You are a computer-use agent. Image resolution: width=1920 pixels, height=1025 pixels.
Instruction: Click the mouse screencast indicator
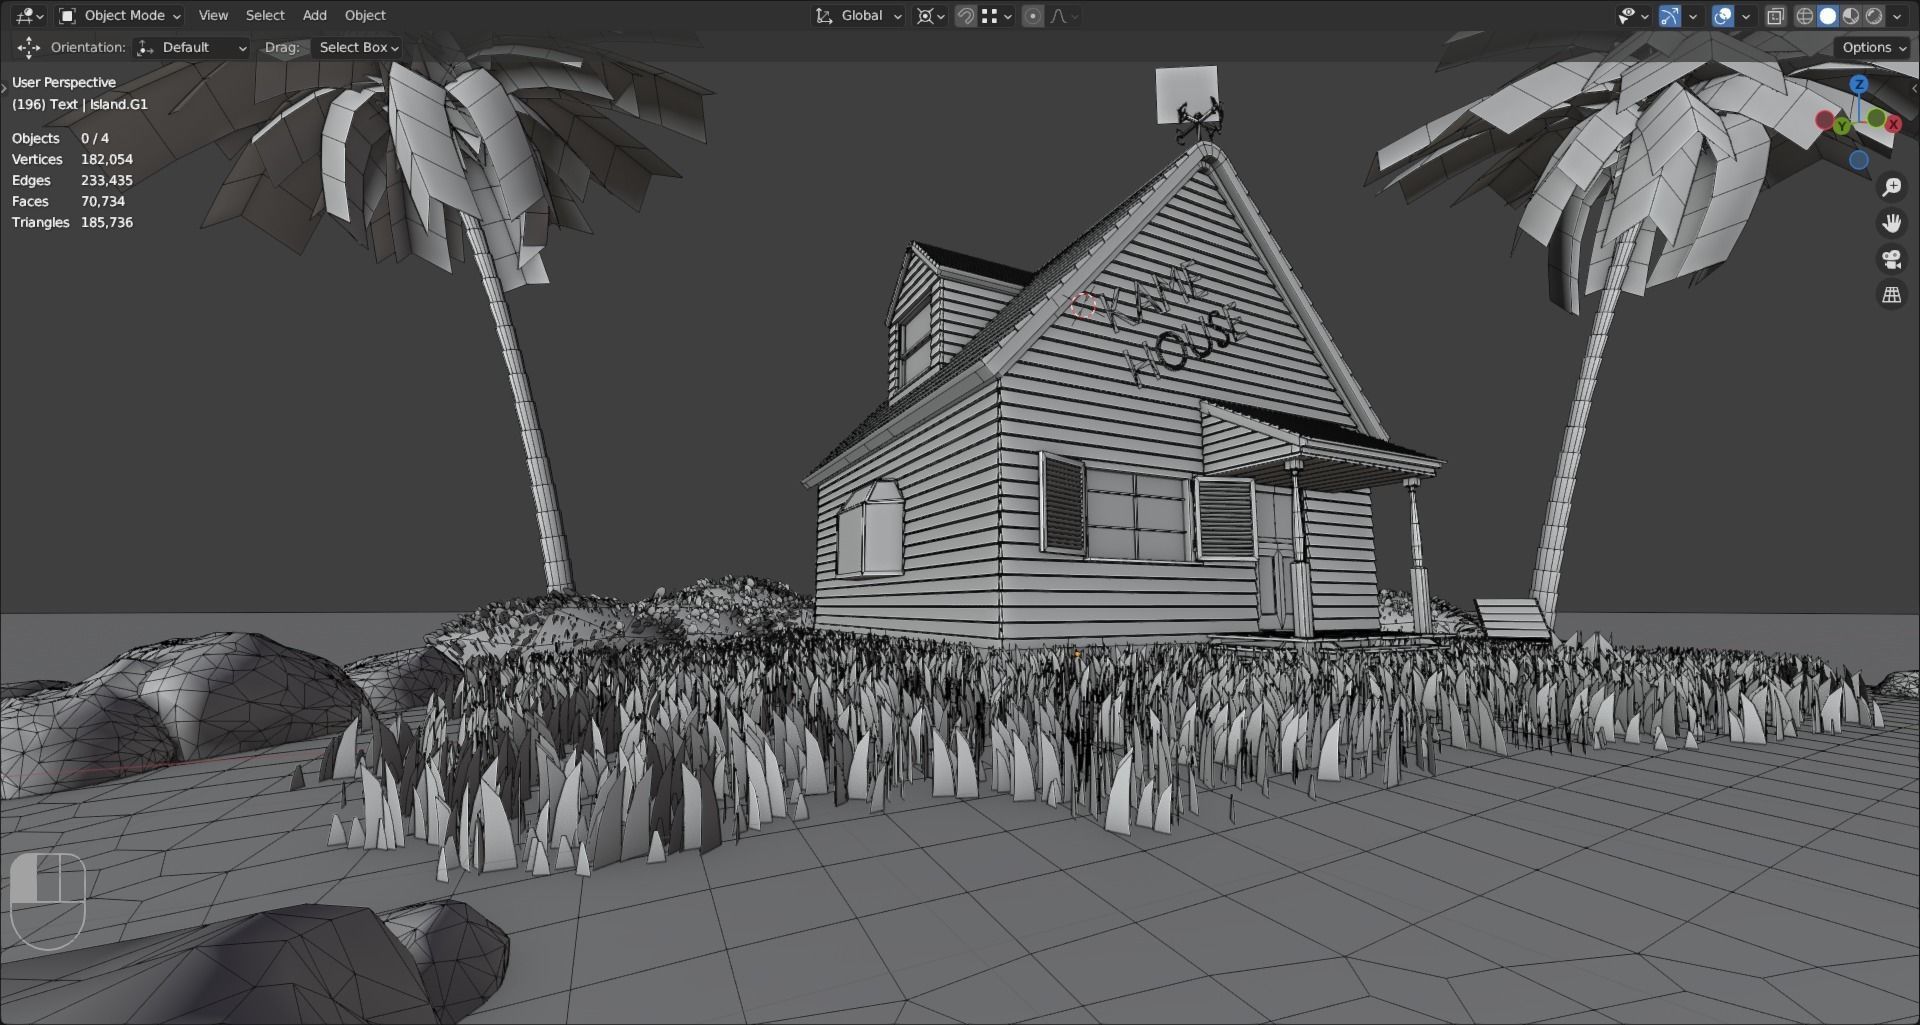point(48,901)
